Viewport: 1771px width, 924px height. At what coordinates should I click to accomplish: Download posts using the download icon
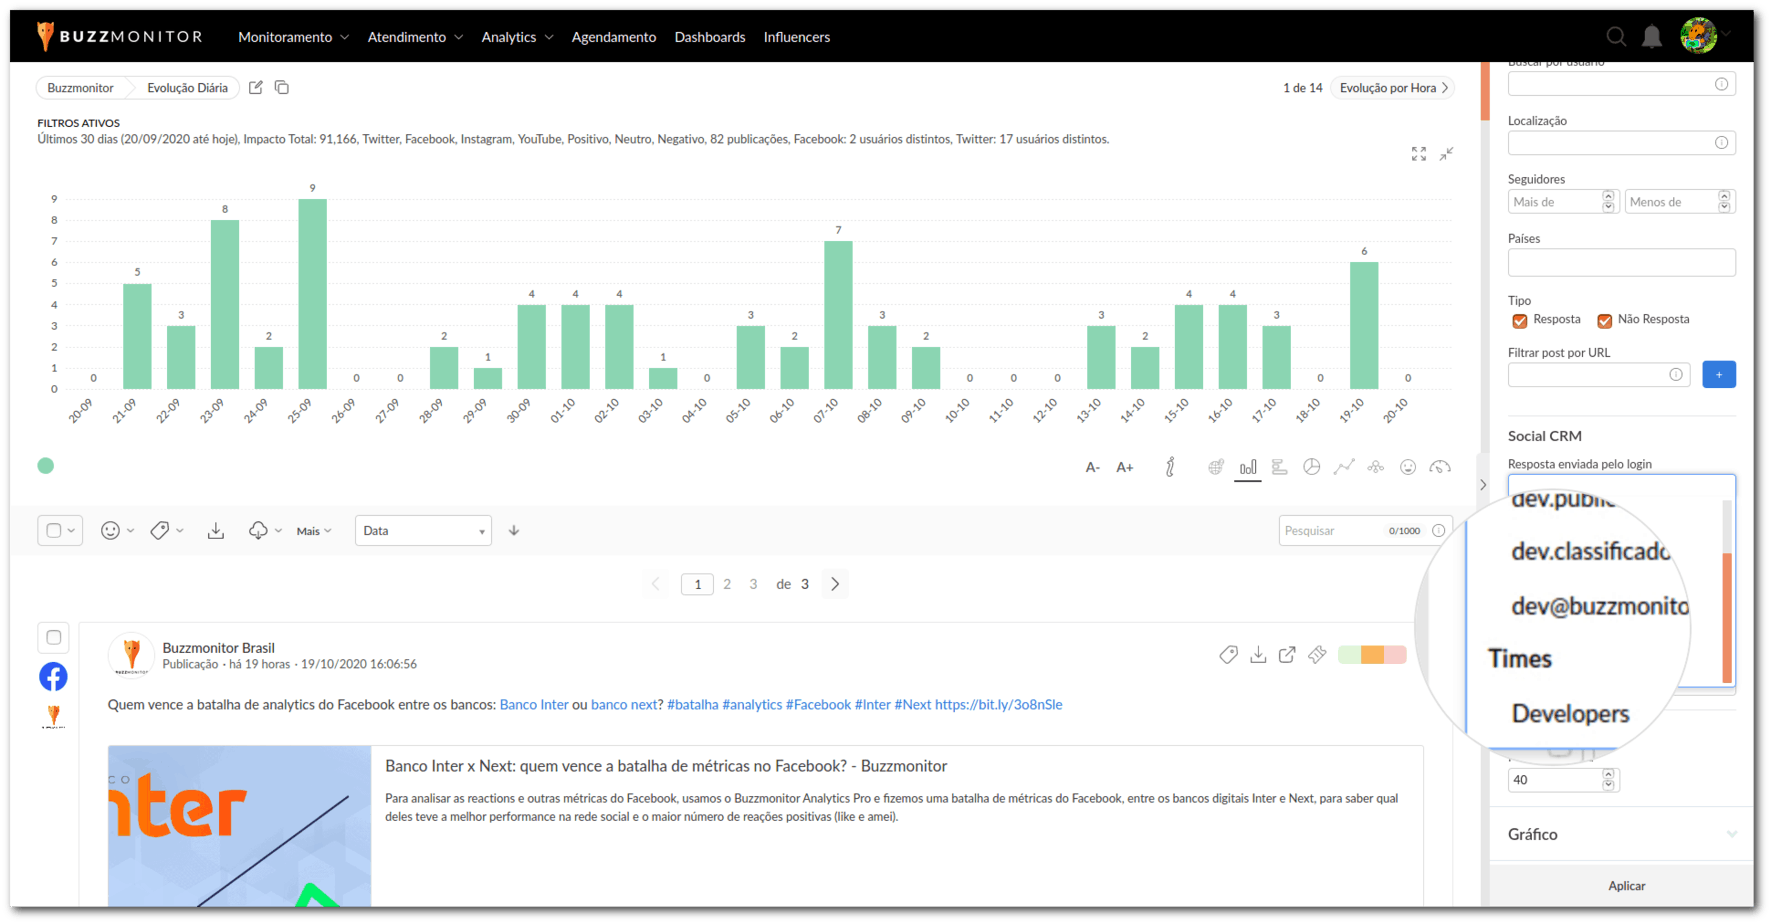coord(216,531)
